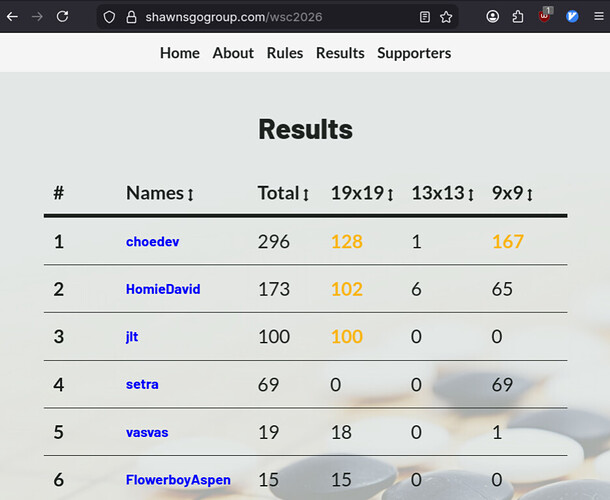
Task: Go back with the browser back arrow
Action: (x=12, y=17)
